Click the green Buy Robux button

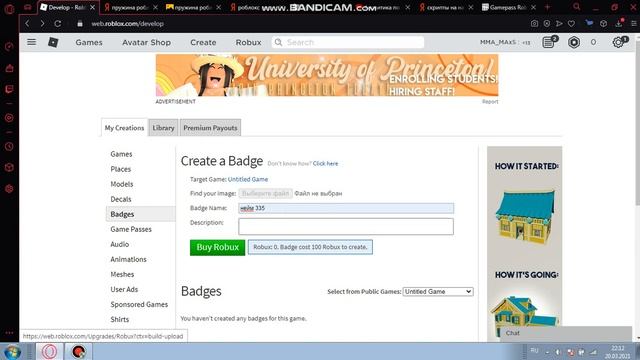[217, 247]
